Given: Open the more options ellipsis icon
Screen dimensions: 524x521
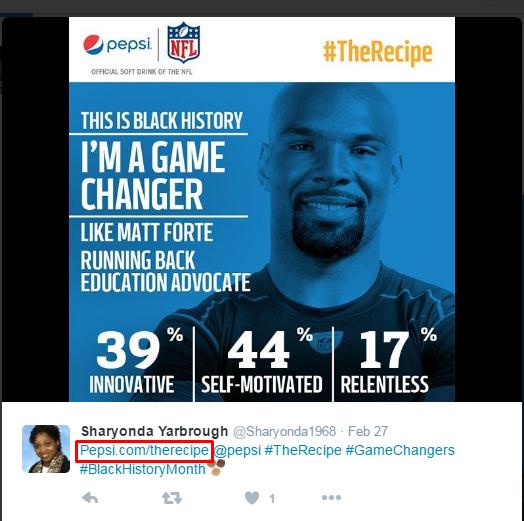Looking at the screenshot, I should point(332,497).
